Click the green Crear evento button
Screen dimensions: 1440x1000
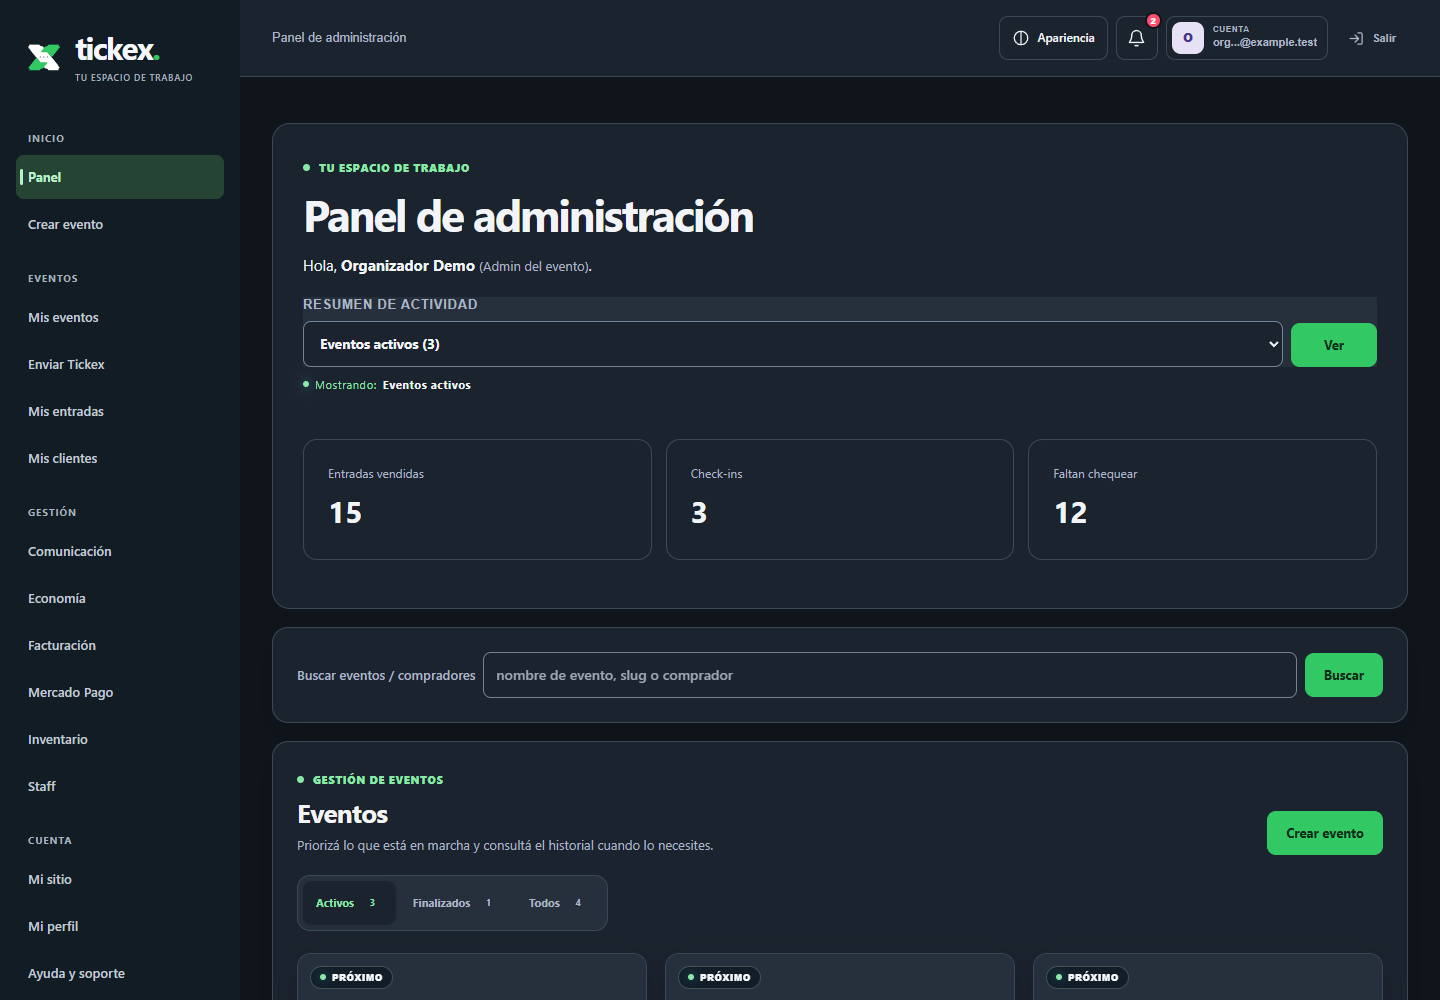tap(1325, 833)
